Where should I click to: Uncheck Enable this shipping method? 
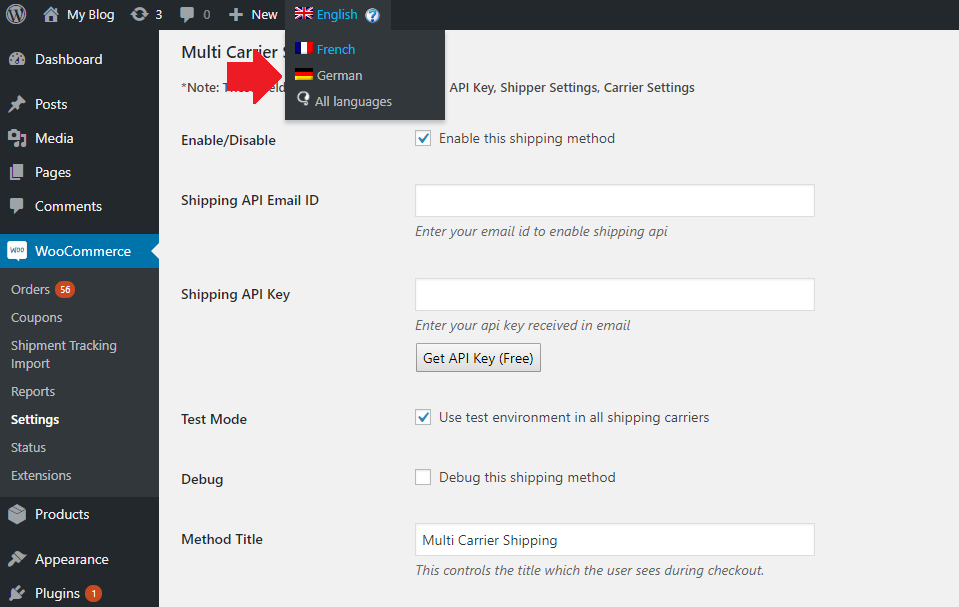pos(423,138)
